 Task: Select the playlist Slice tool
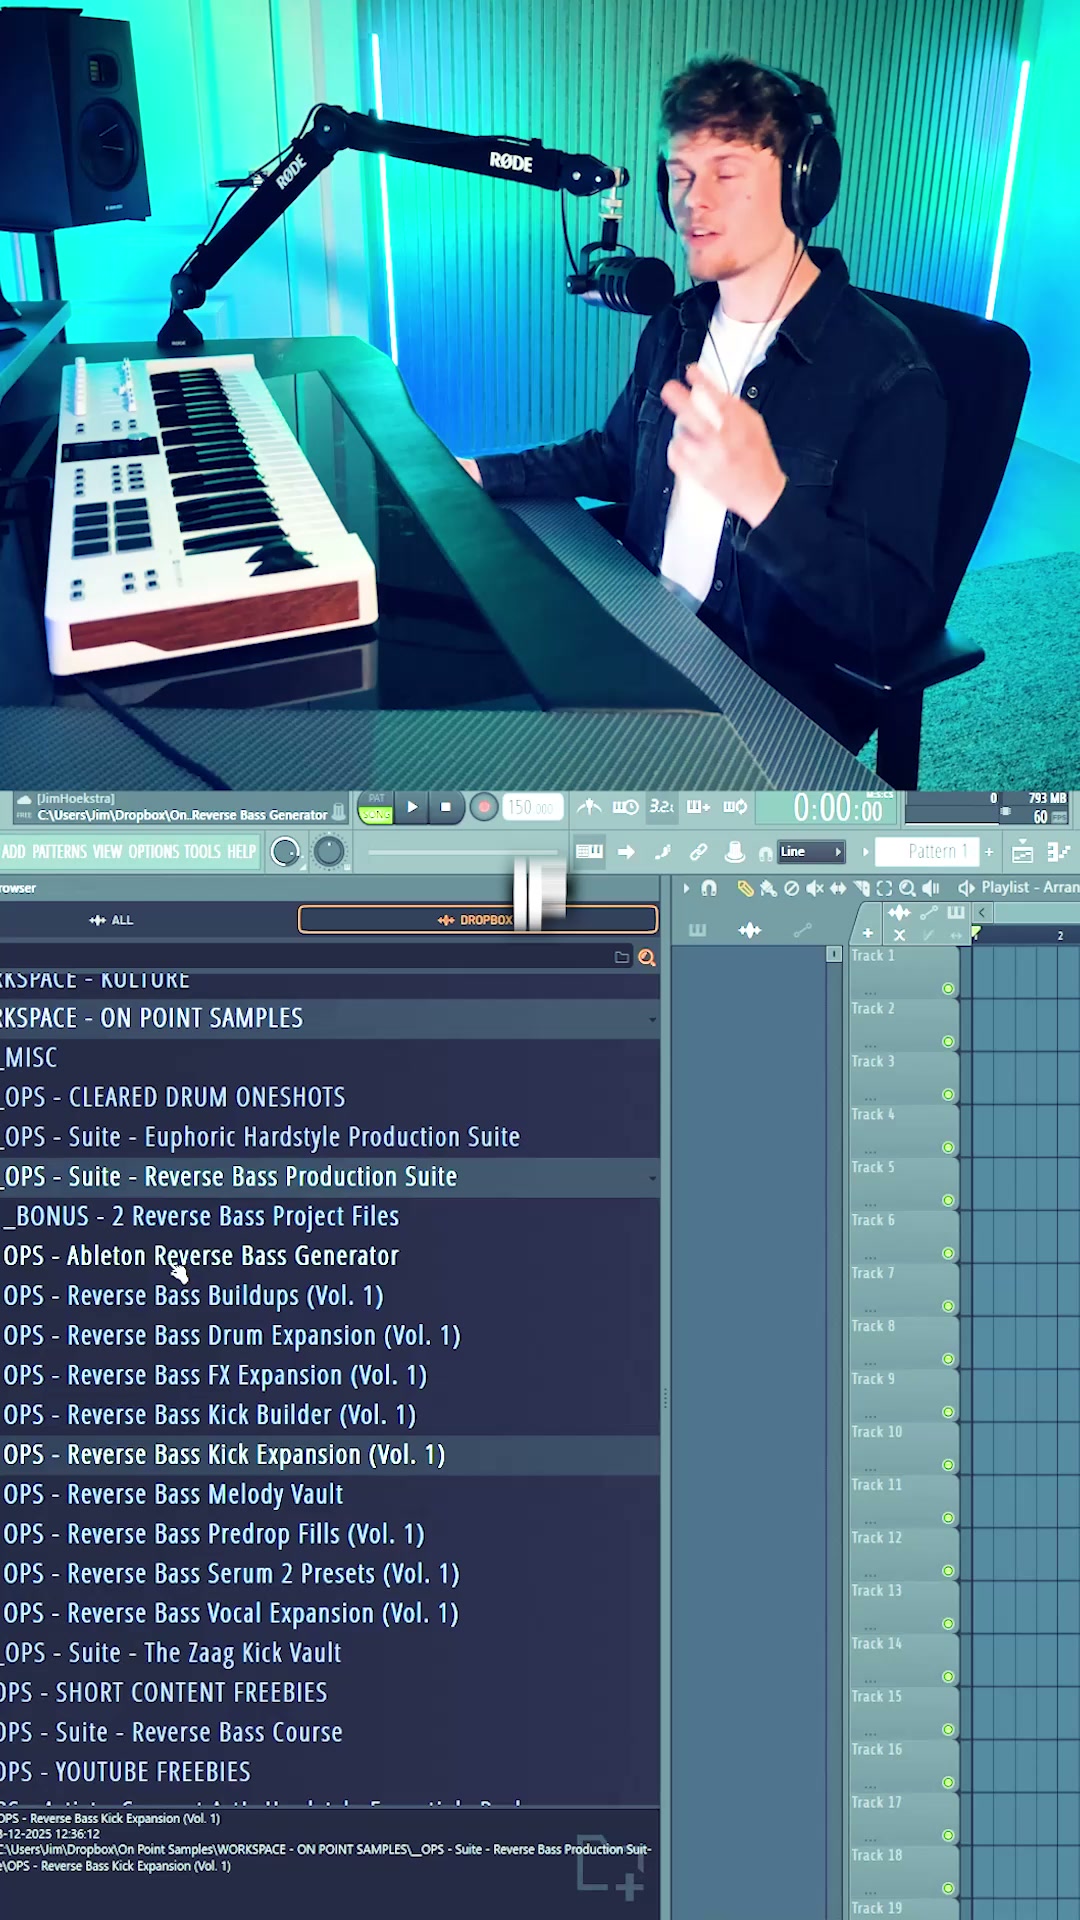pos(861,888)
